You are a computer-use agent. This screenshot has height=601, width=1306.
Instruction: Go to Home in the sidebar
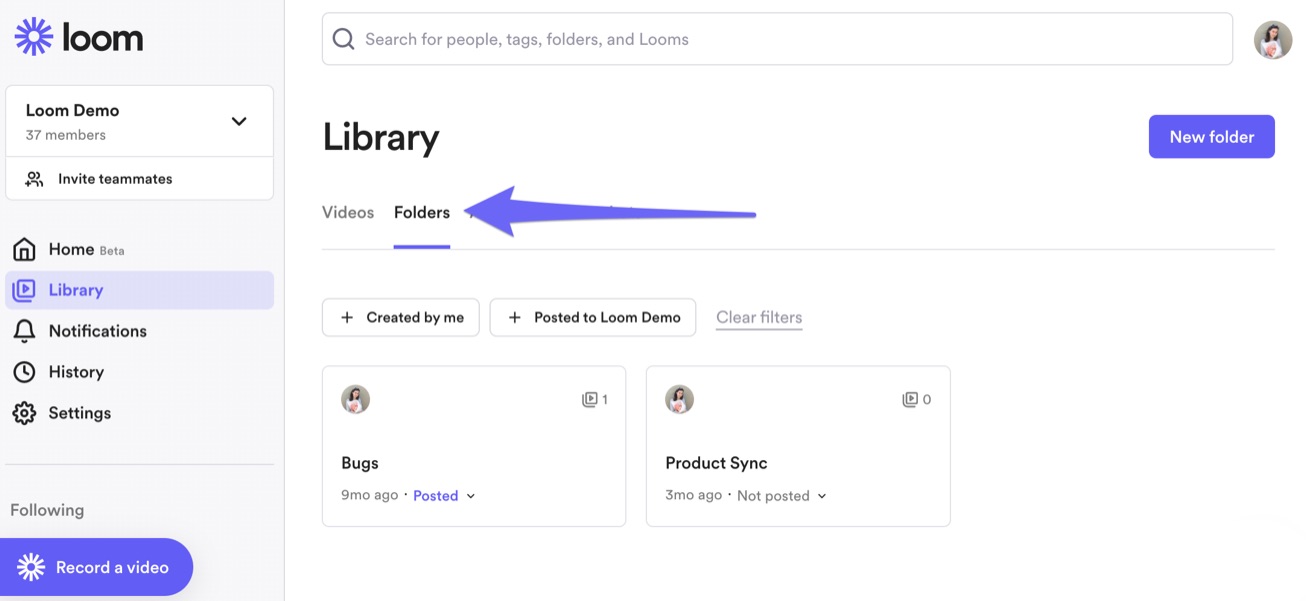140,249
